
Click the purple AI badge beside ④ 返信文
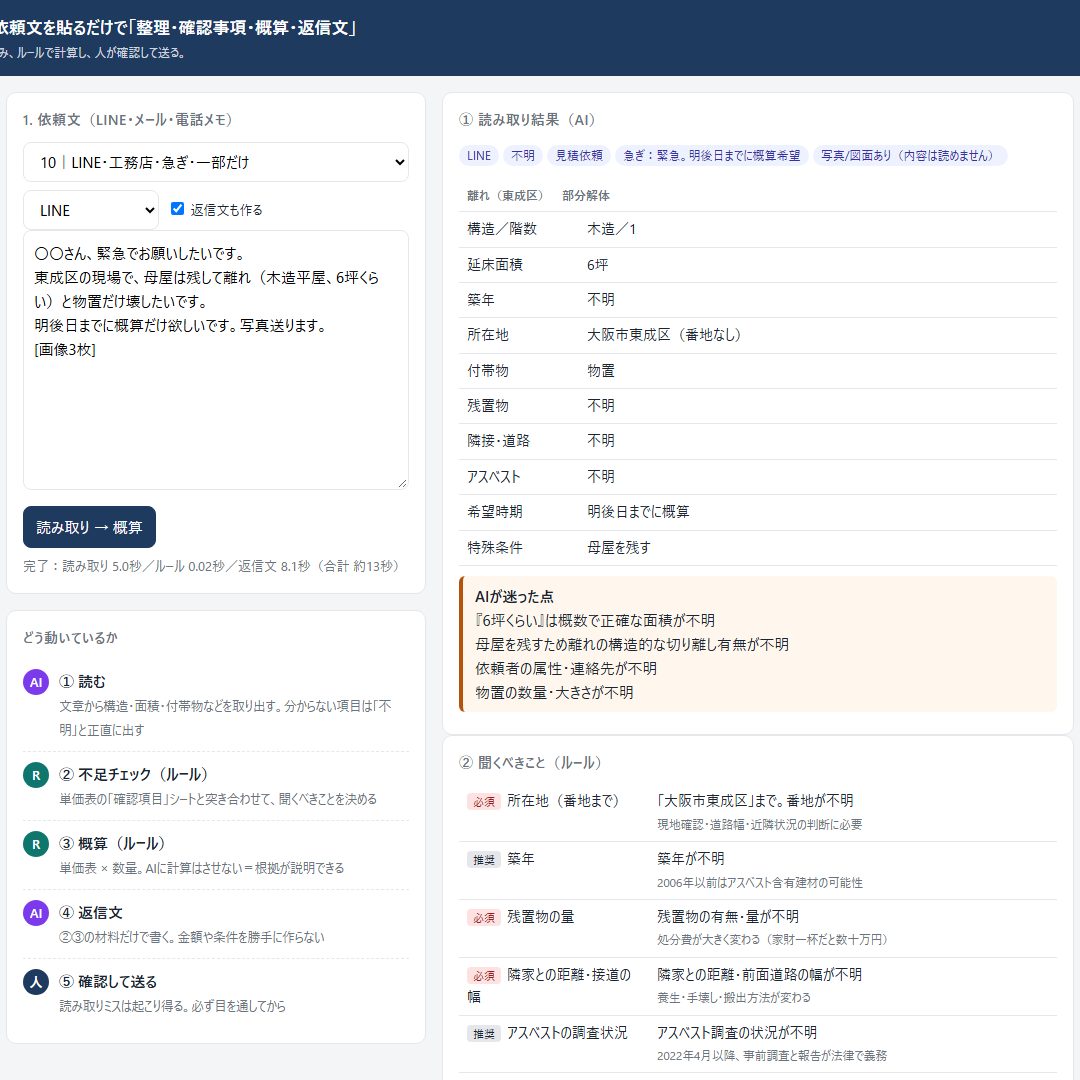tap(36, 913)
